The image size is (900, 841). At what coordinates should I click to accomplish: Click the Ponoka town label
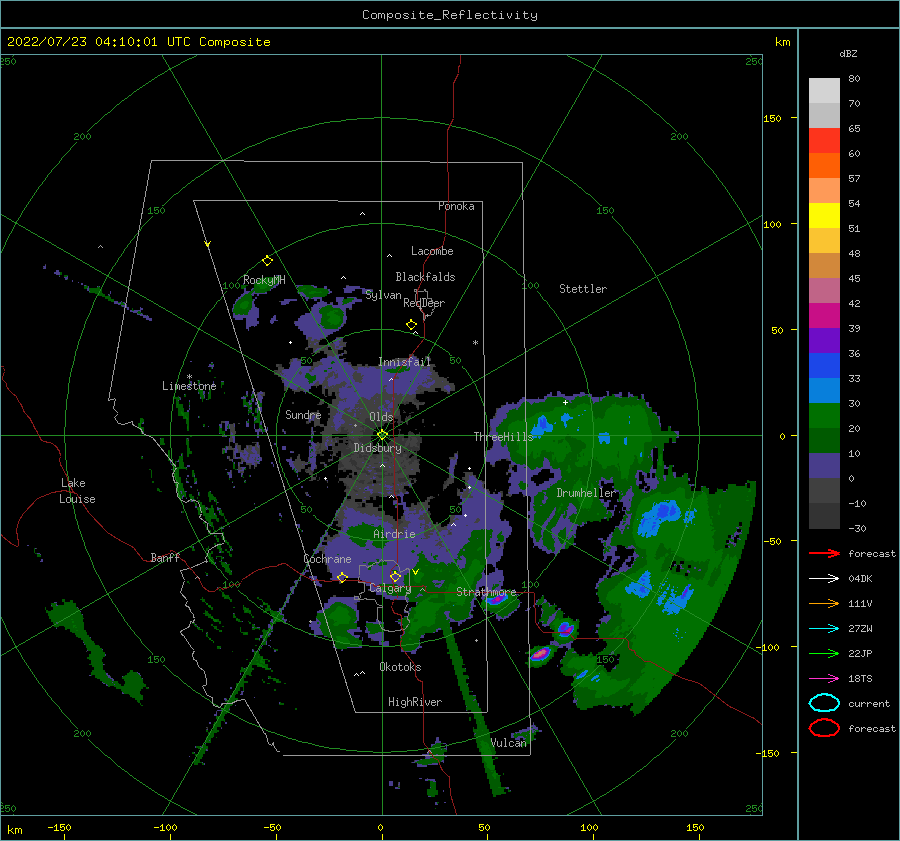click(x=456, y=206)
